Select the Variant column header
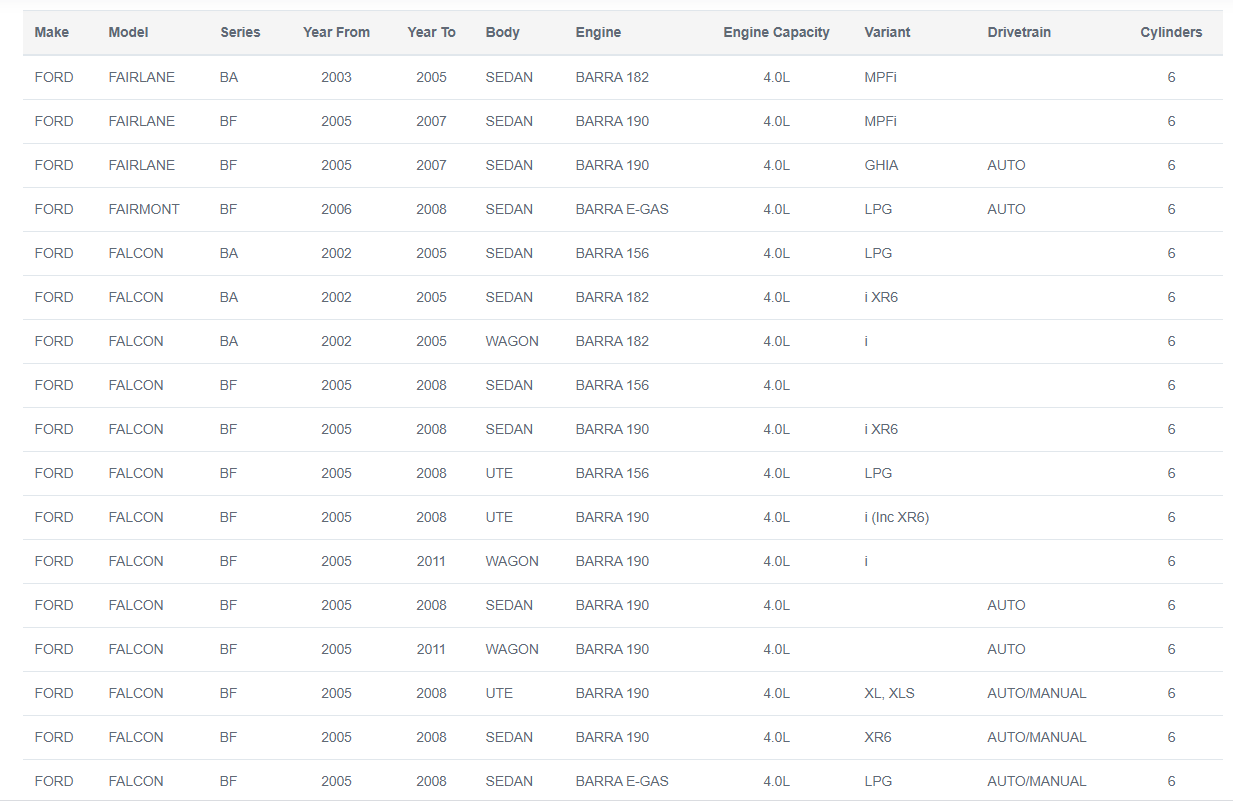This screenshot has width=1233, height=807. coord(887,32)
